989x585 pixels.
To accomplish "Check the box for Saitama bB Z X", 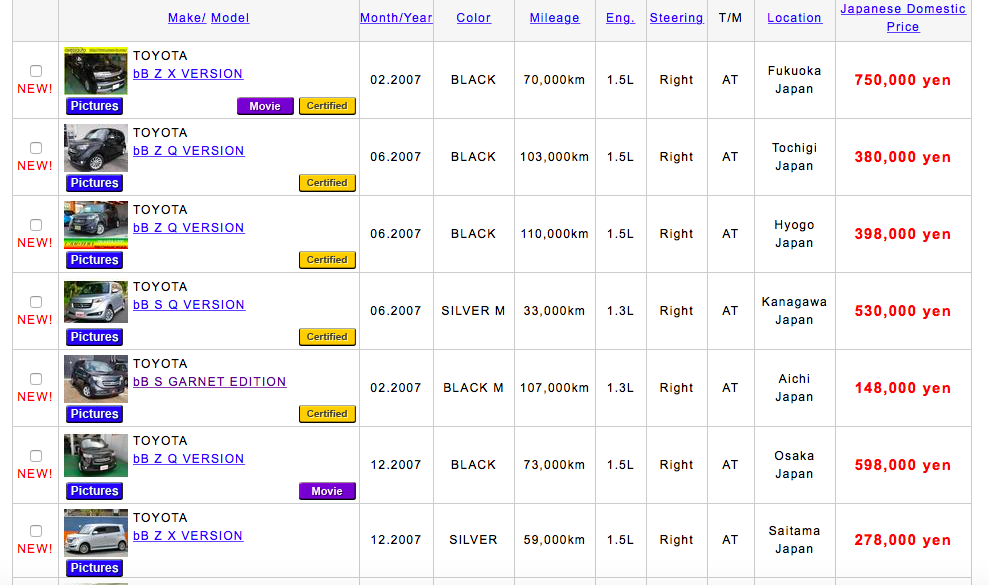I will (x=36, y=531).
